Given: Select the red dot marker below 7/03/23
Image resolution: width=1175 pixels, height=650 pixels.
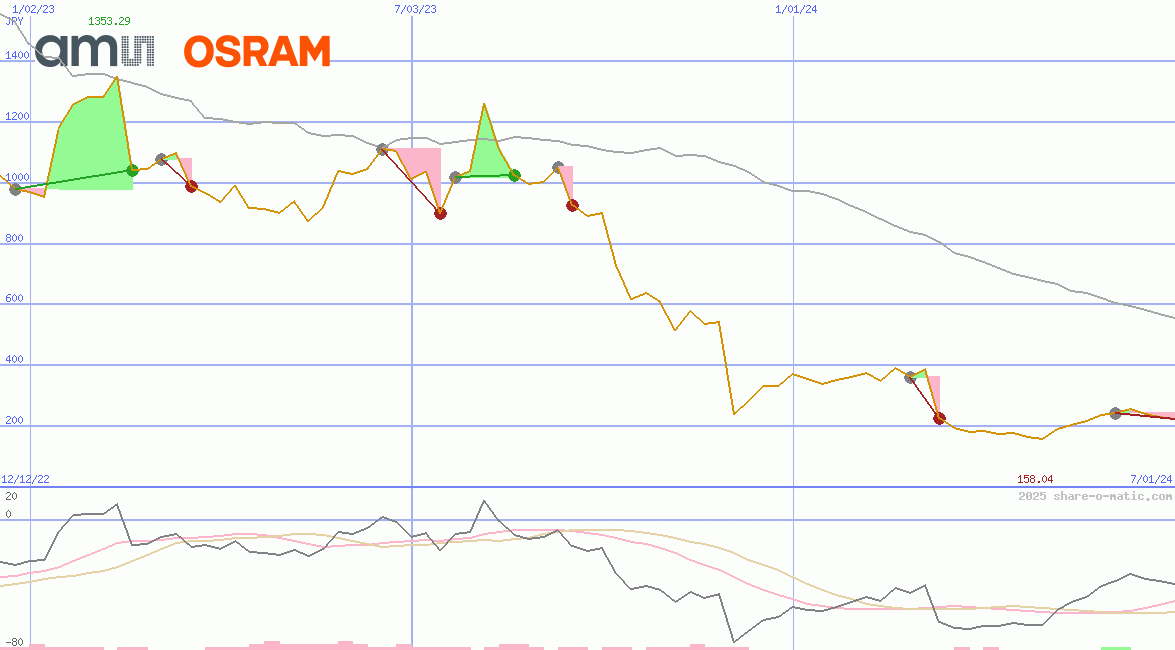Looking at the screenshot, I should 440,213.
